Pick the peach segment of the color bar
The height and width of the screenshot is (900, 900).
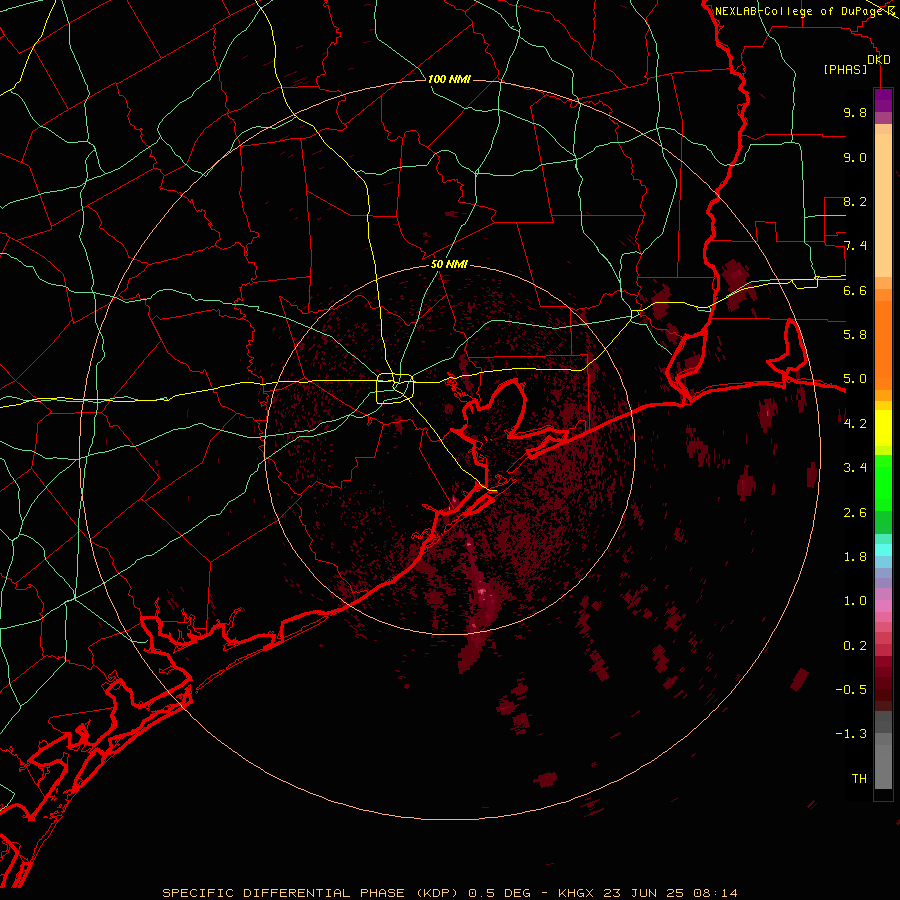[x=883, y=205]
